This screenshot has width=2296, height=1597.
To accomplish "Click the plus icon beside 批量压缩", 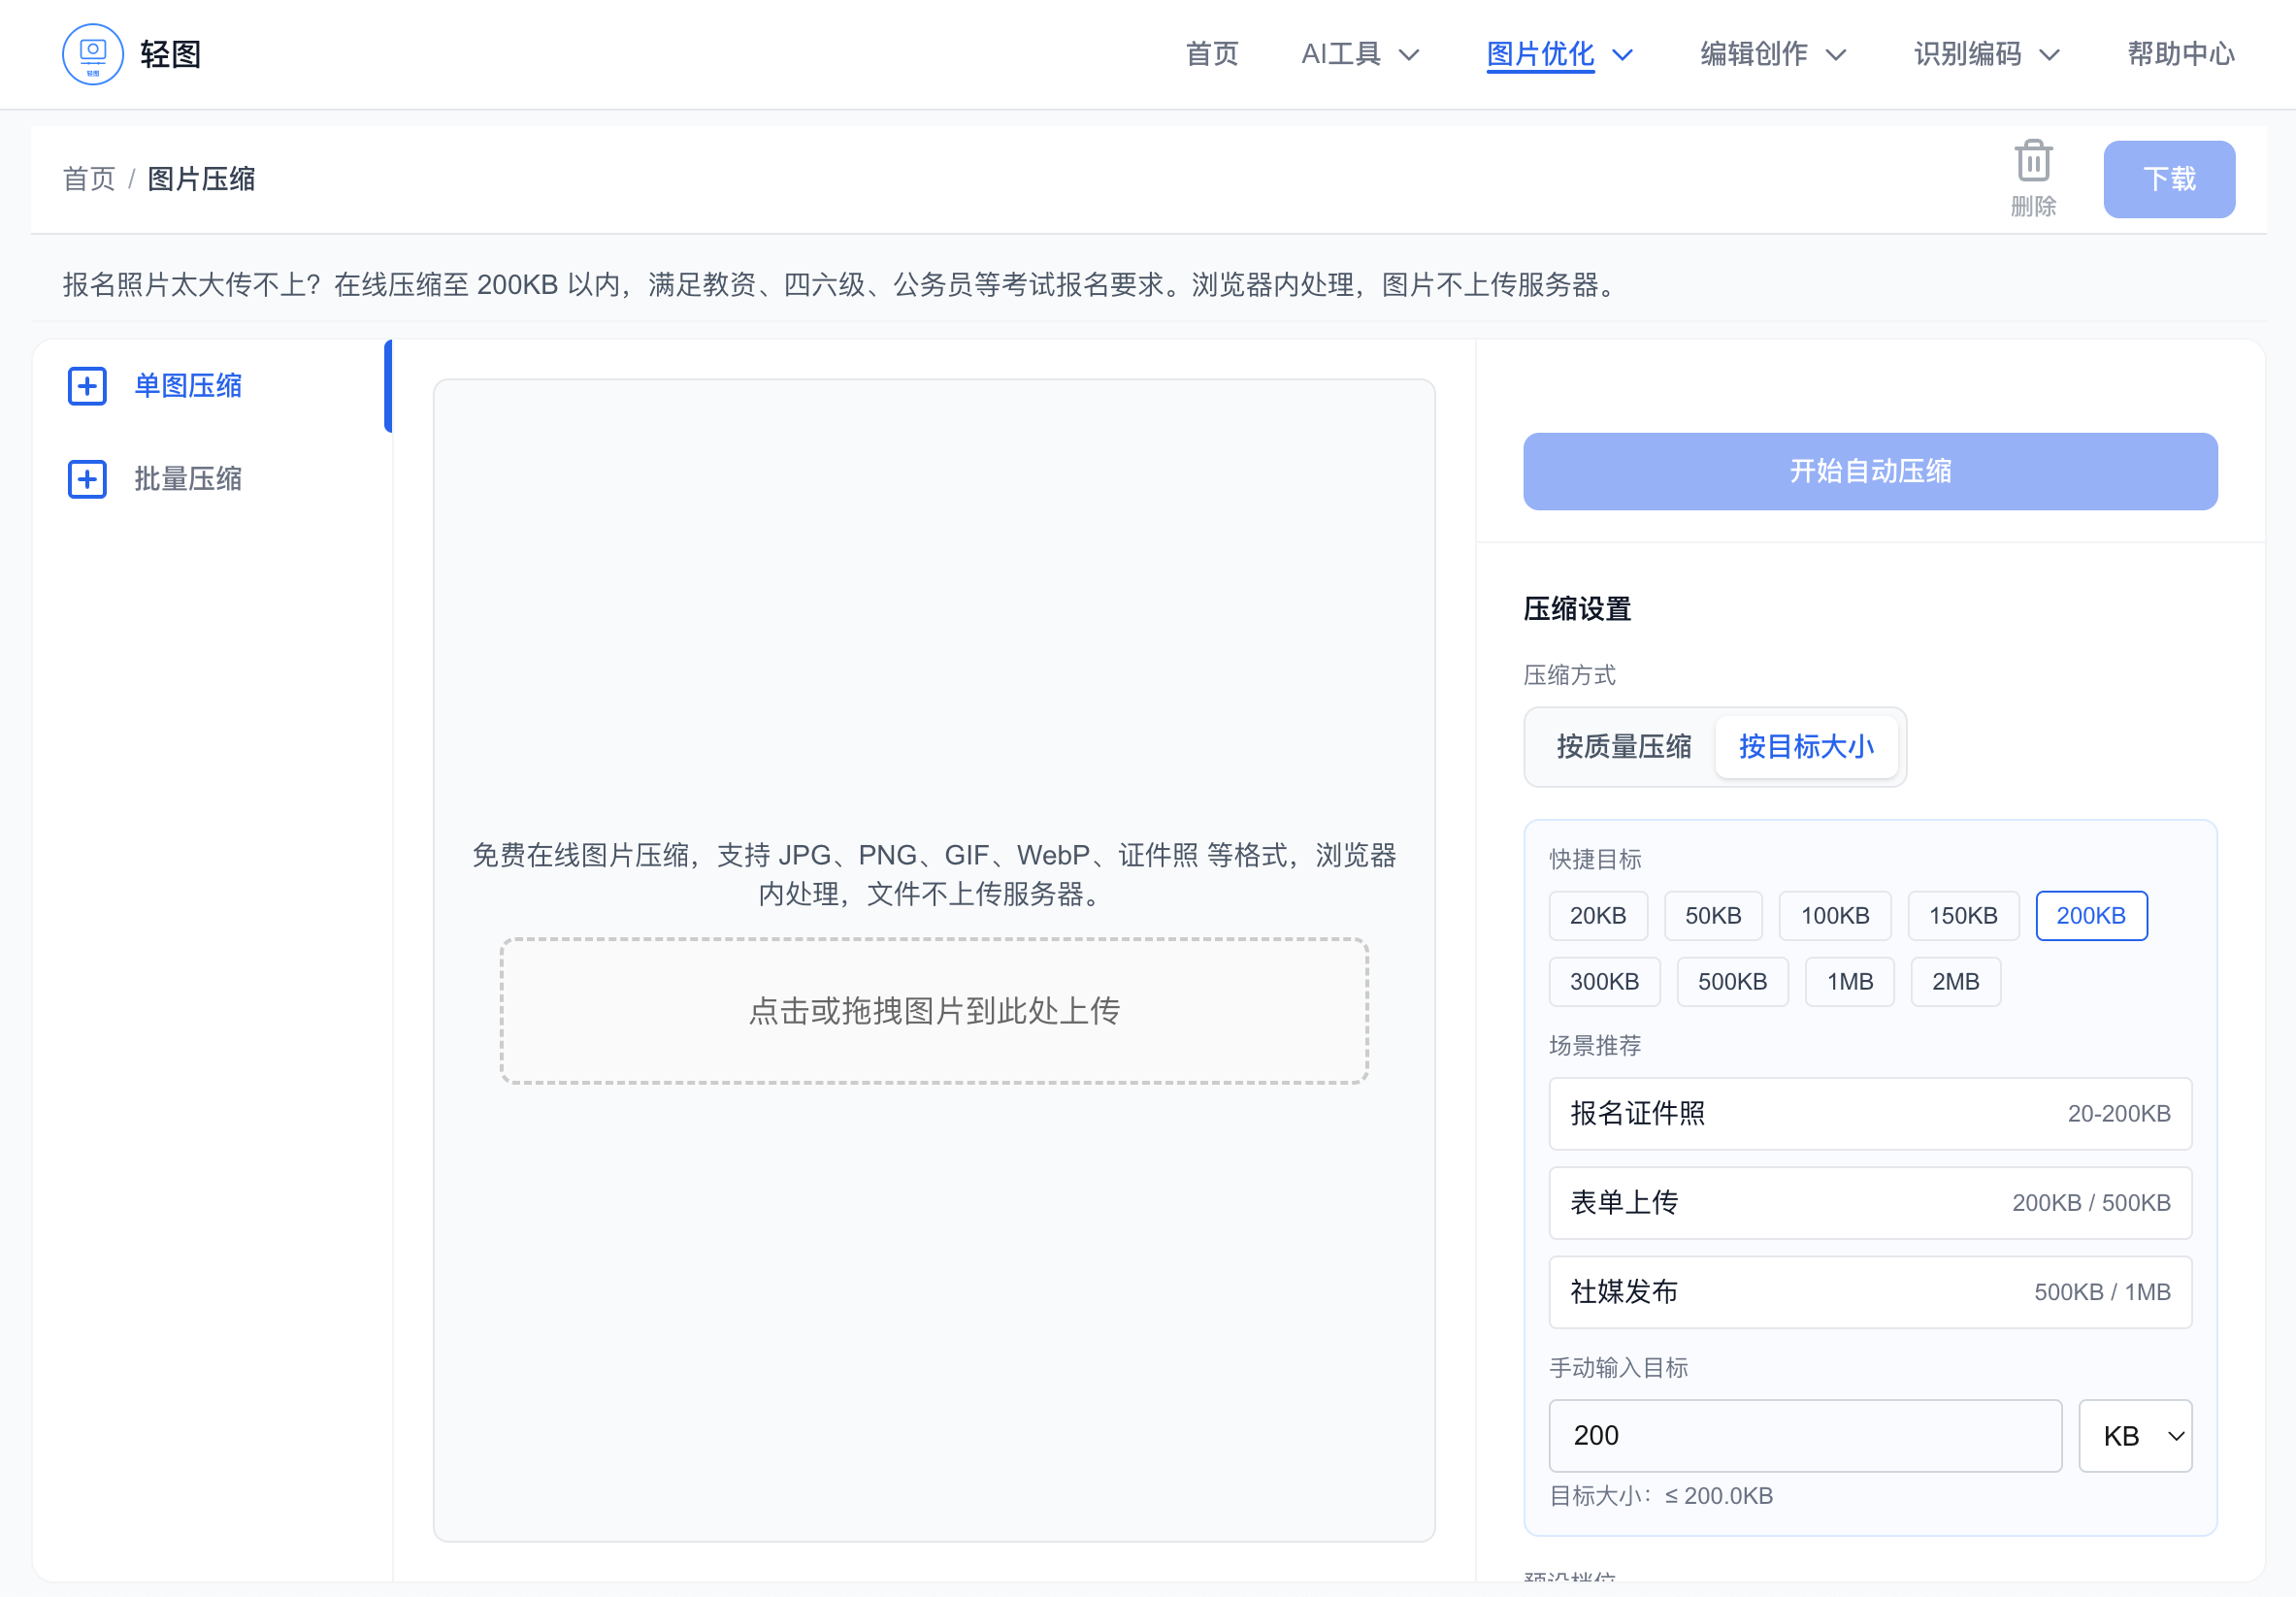I will pos(86,479).
